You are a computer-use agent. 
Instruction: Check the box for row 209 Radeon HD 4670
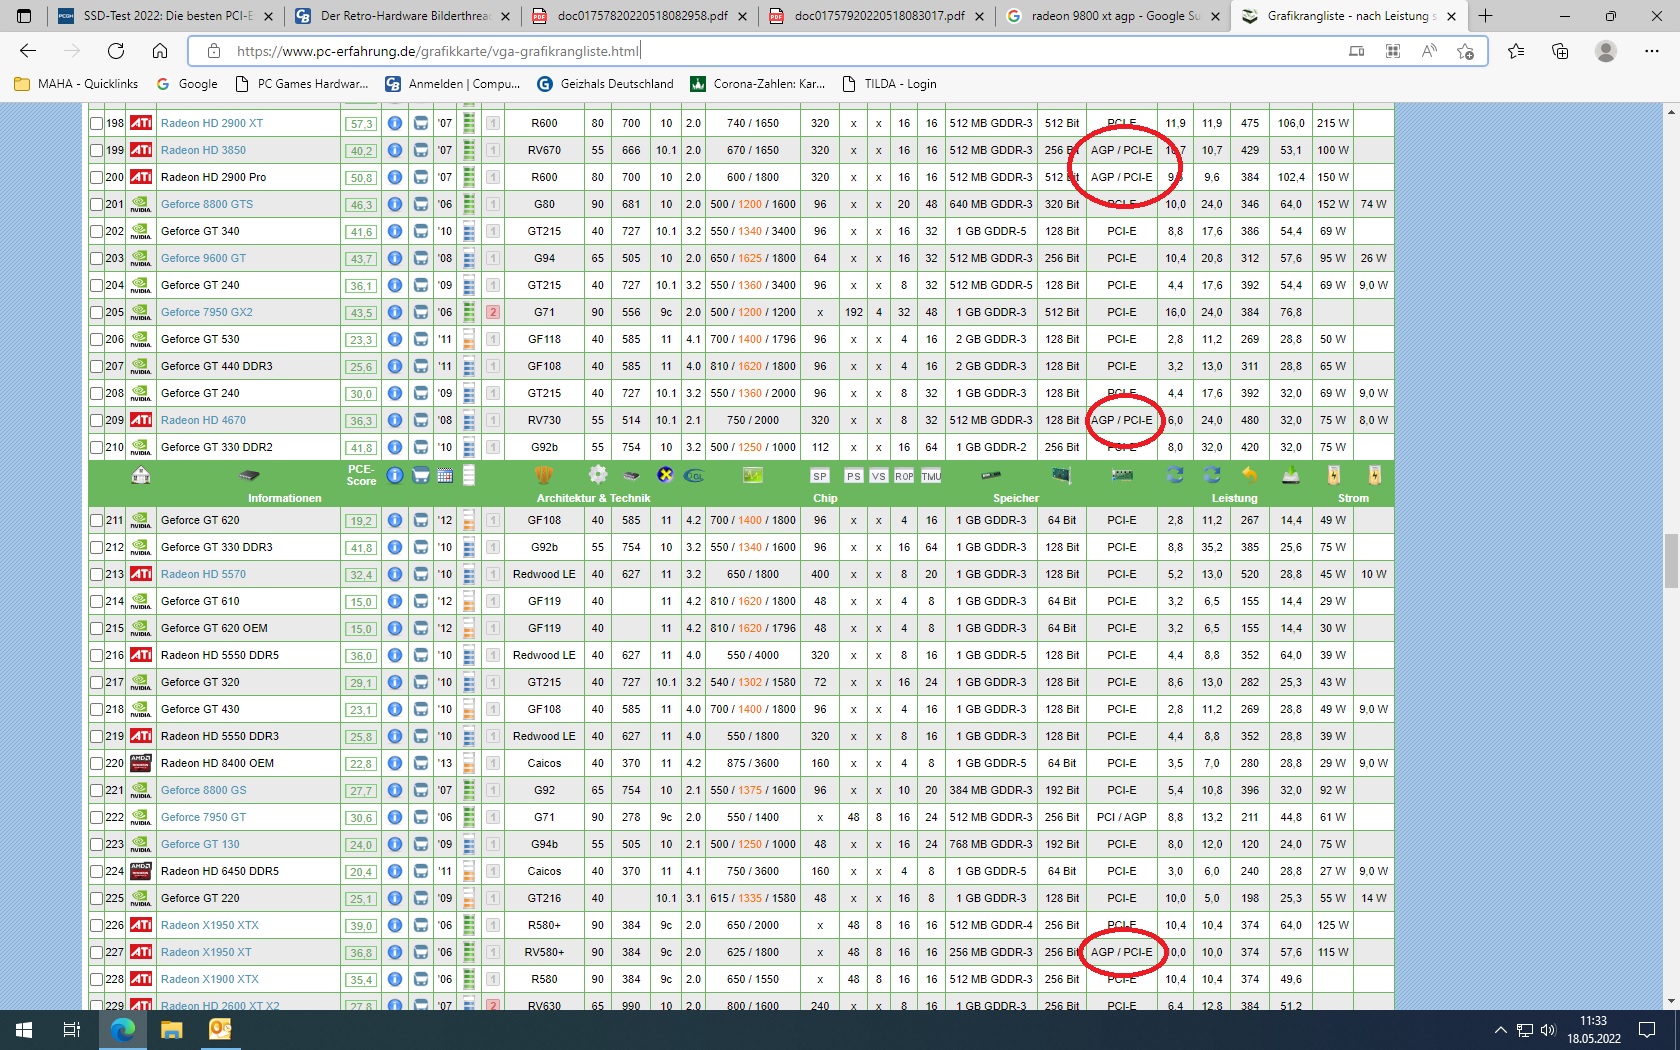pos(96,420)
